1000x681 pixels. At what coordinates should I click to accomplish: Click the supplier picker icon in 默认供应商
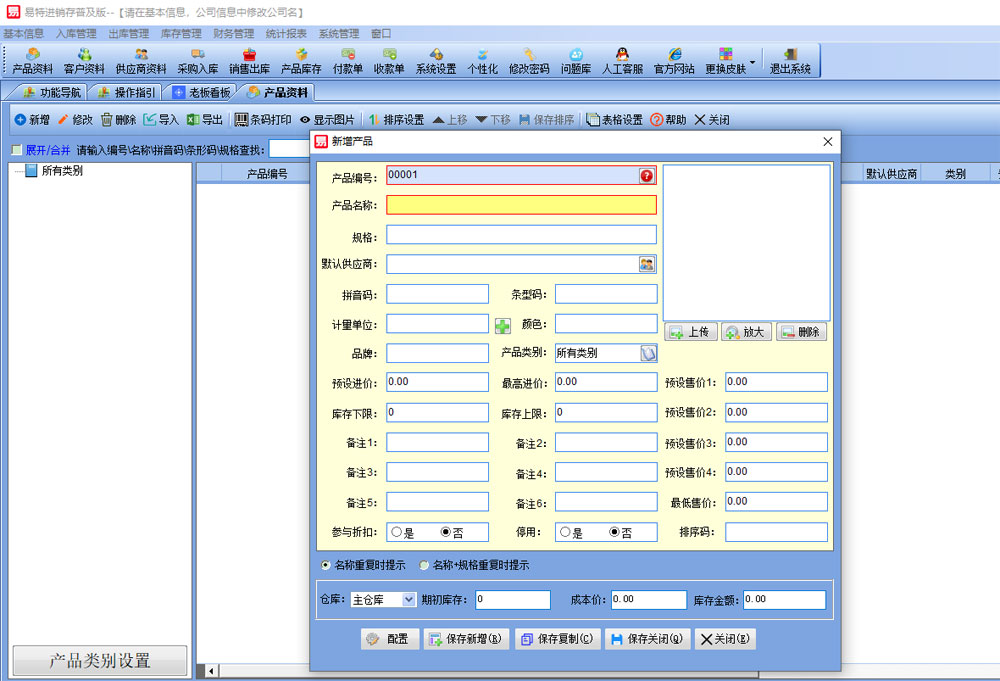point(647,265)
